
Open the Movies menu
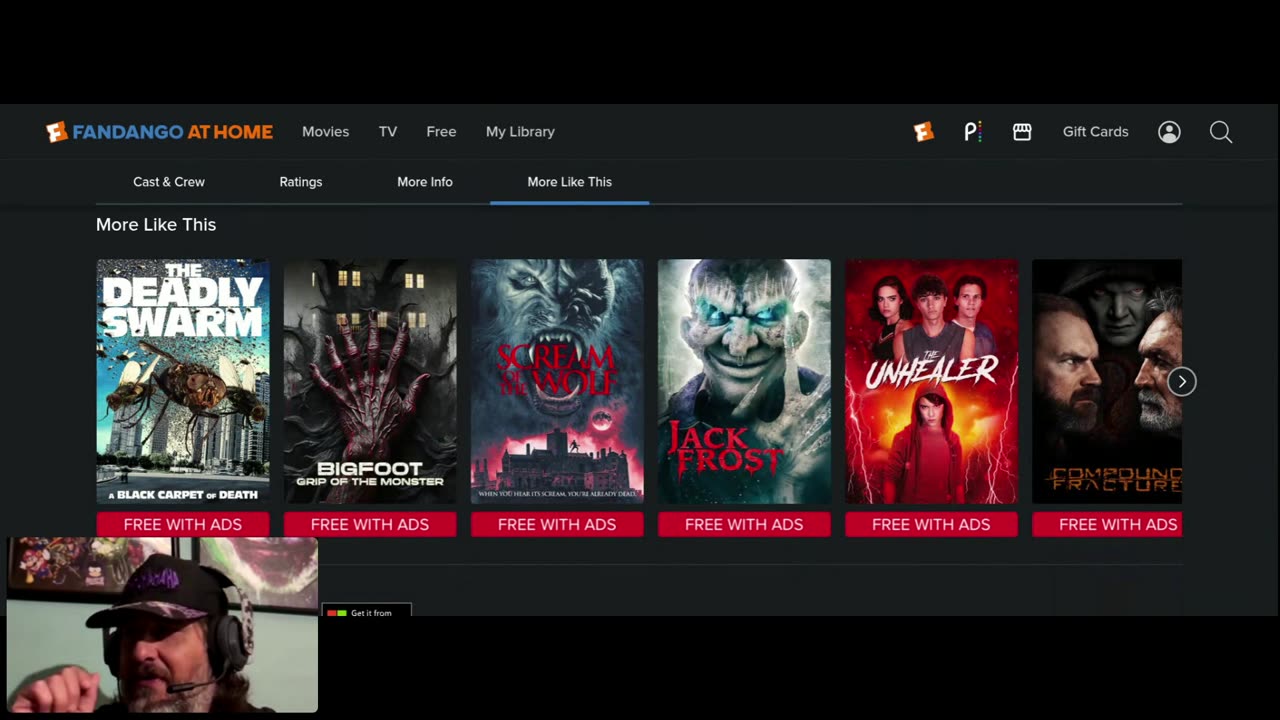pos(325,132)
